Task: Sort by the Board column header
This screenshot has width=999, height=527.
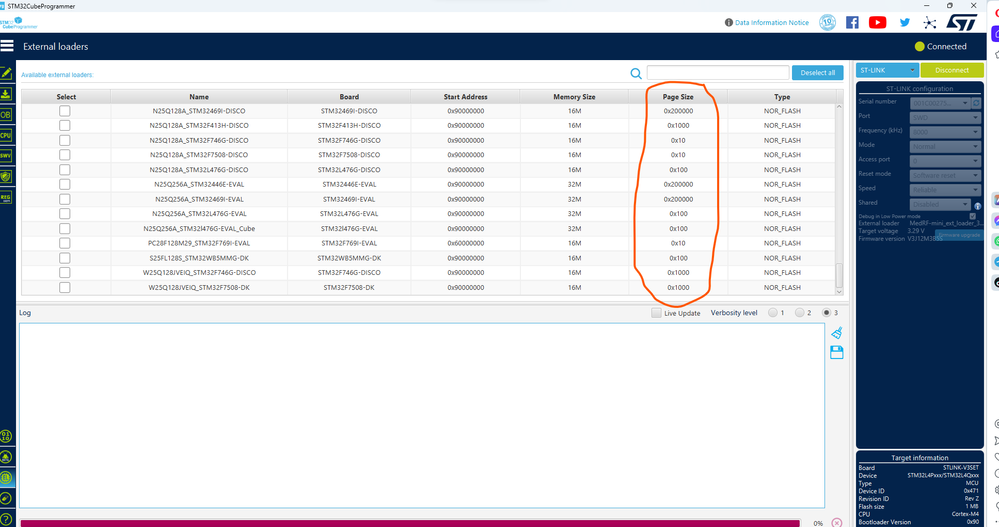Action: 349,97
